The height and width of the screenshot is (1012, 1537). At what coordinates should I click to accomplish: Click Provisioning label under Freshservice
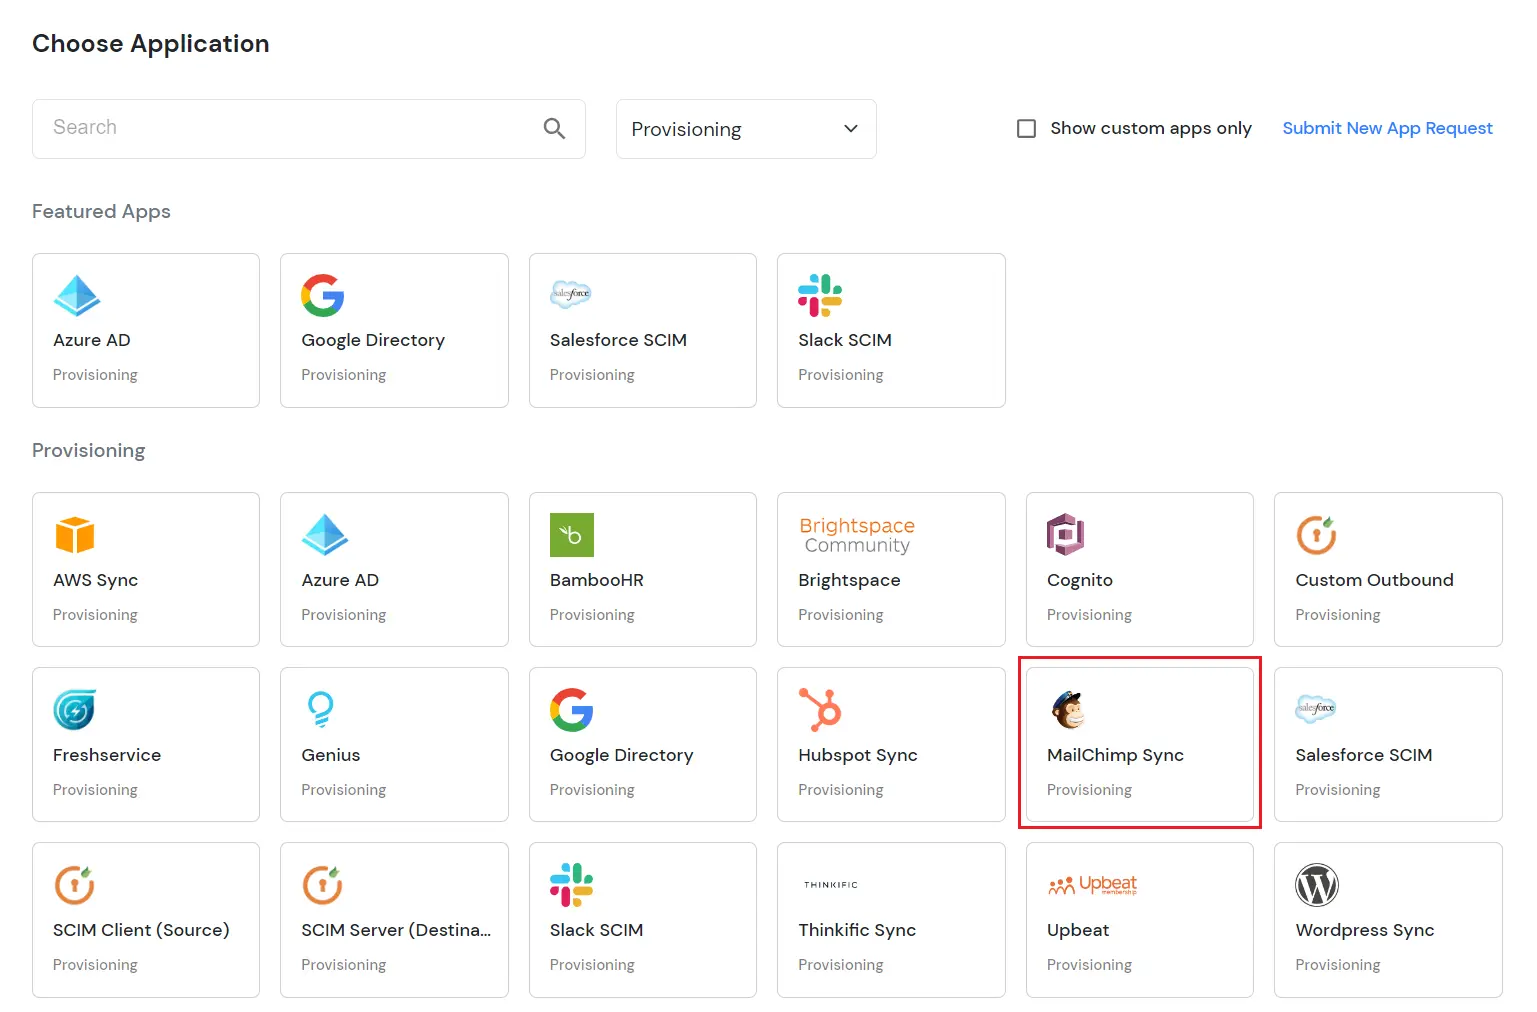click(95, 790)
